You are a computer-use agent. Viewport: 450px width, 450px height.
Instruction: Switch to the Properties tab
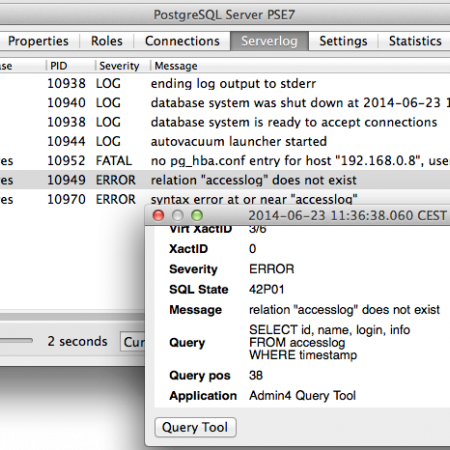38,41
